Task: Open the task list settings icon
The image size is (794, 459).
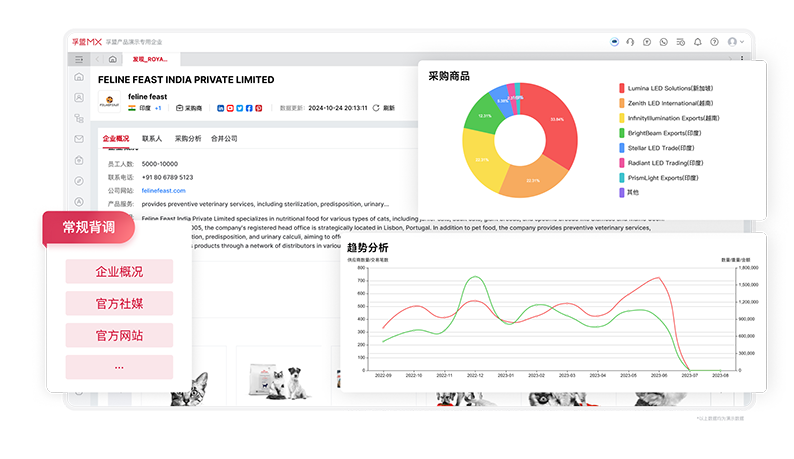Action: (681, 42)
